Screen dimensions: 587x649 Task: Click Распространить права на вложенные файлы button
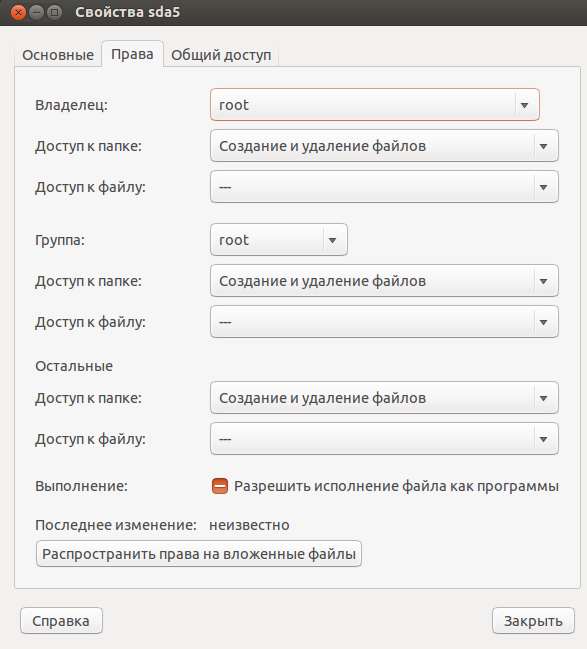[x=199, y=554]
